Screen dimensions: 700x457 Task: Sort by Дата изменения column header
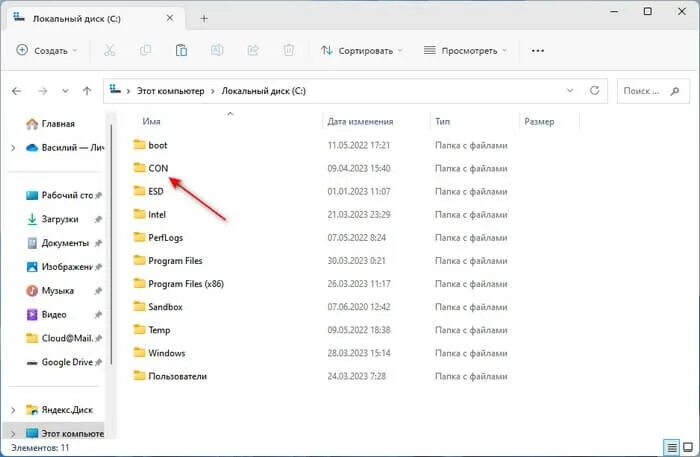360,121
